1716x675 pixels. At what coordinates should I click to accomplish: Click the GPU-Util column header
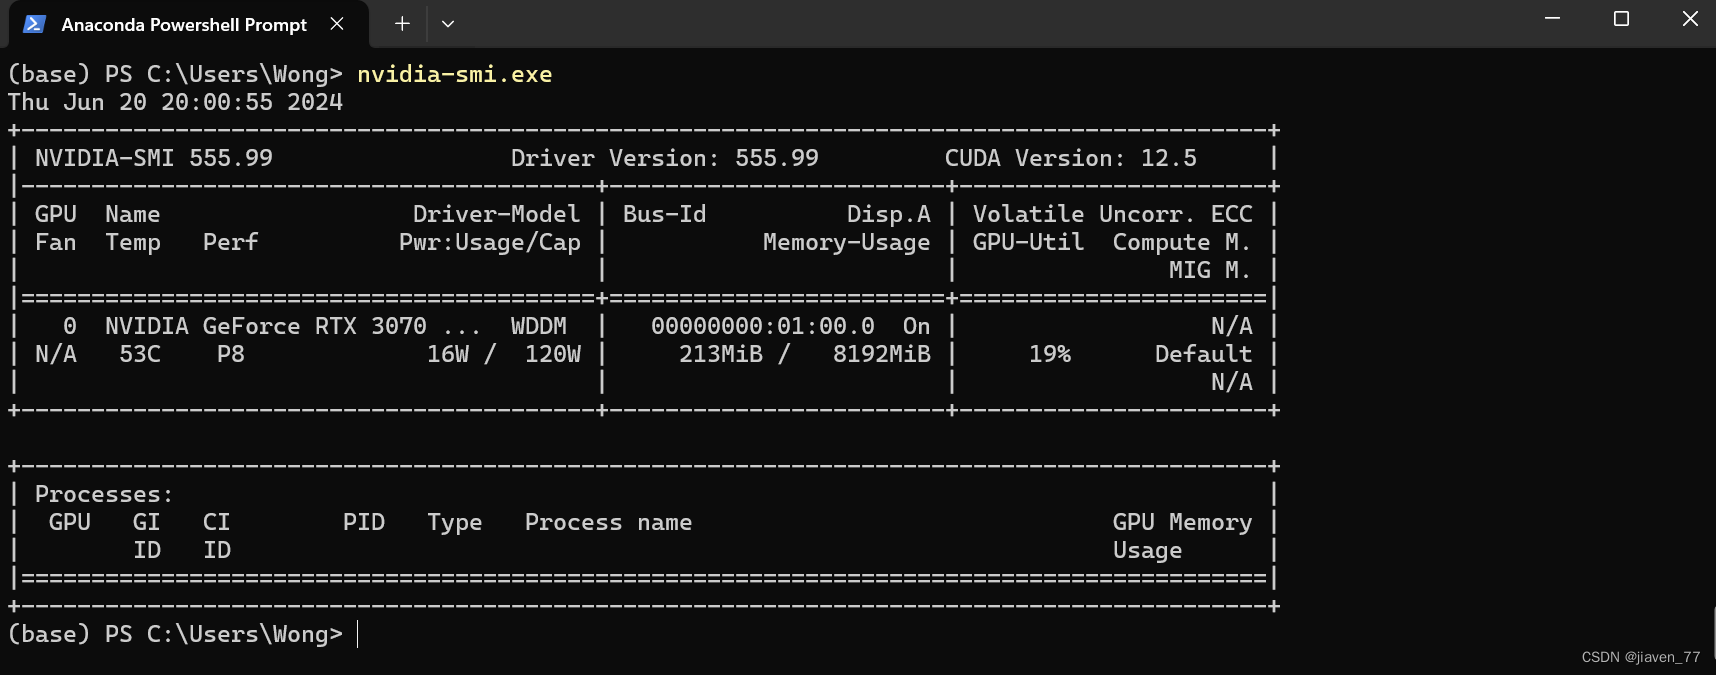[x=1029, y=242]
